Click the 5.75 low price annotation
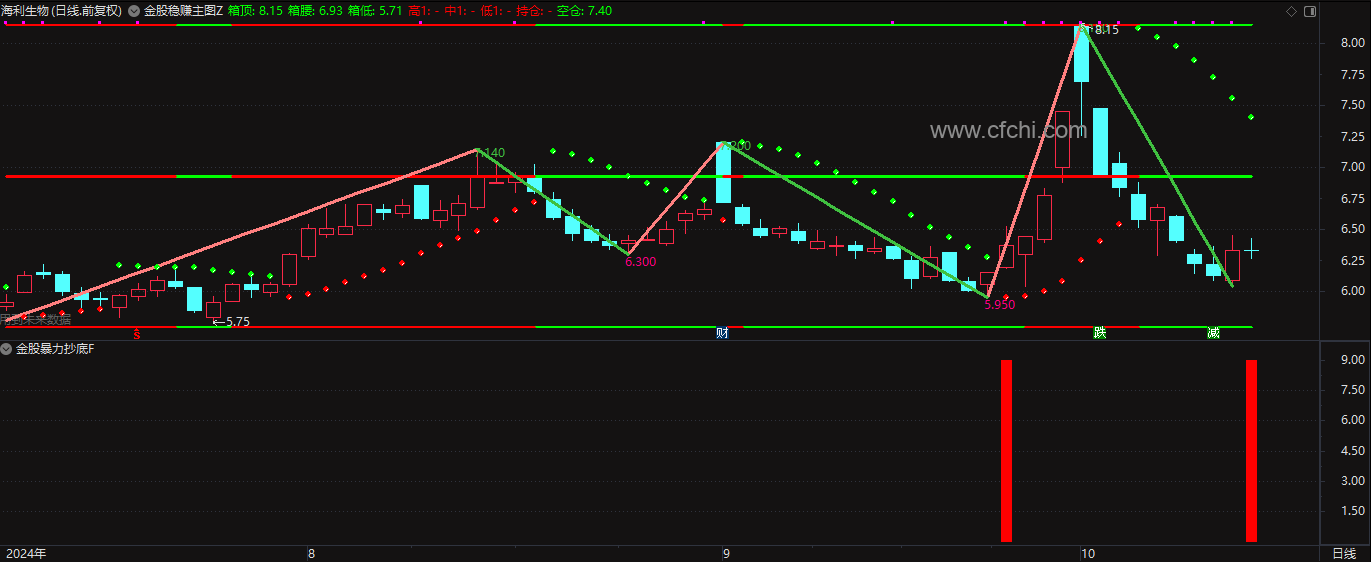 click(x=237, y=322)
